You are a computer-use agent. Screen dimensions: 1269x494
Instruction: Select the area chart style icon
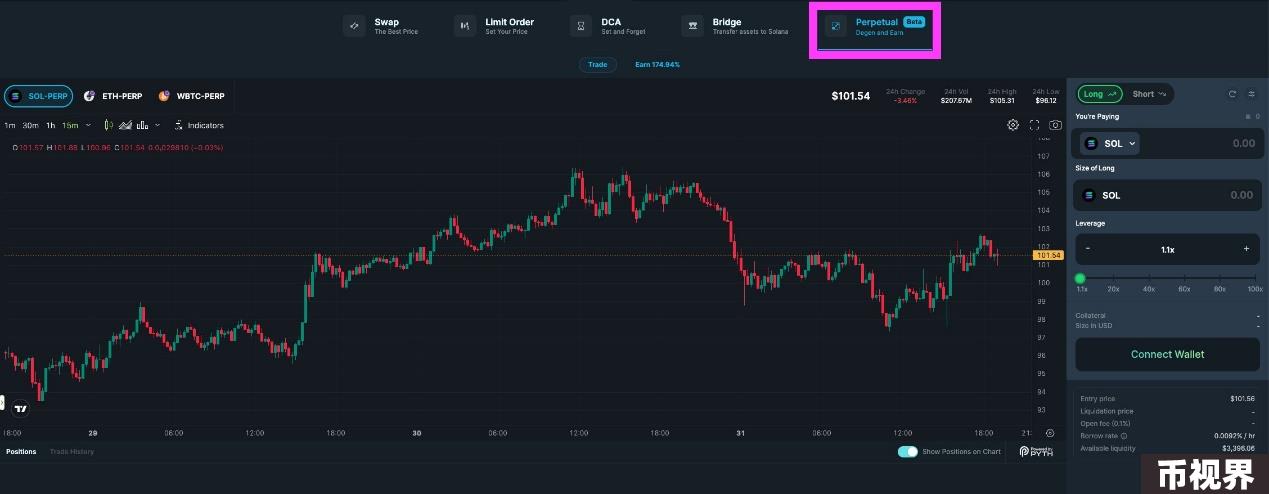125,126
